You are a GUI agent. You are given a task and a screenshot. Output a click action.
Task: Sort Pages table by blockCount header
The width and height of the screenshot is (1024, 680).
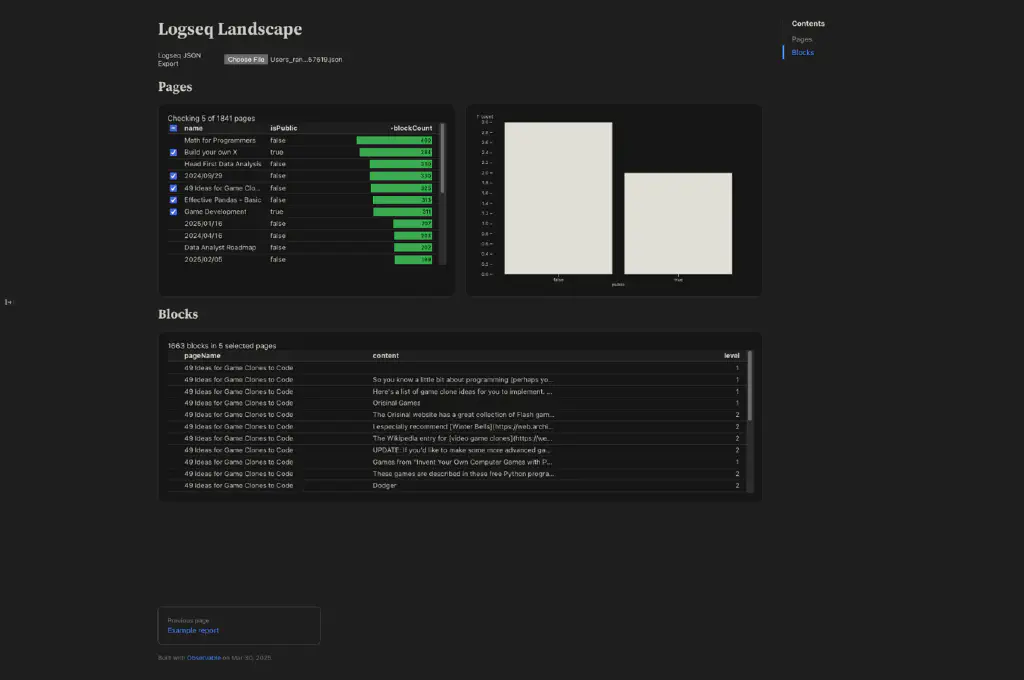(x=411, y=128)
